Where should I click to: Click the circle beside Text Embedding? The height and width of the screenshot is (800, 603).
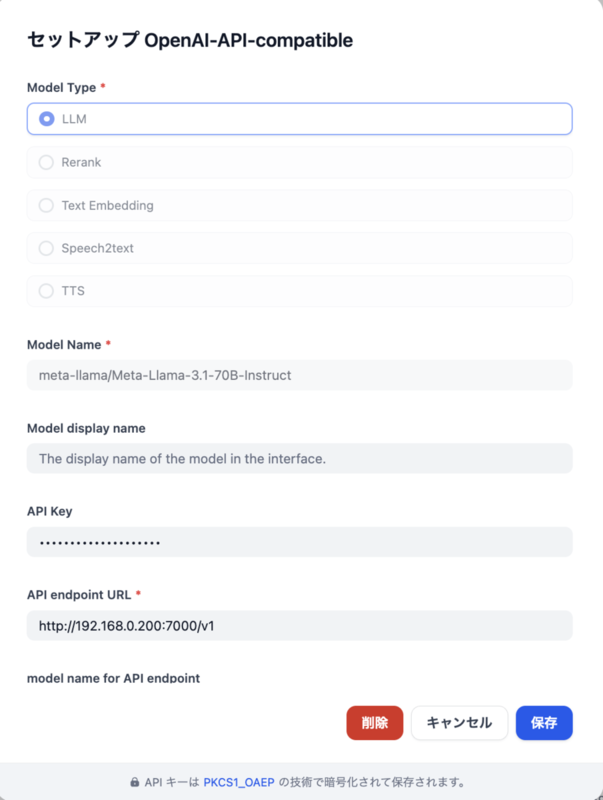click(x=46, y=205)
